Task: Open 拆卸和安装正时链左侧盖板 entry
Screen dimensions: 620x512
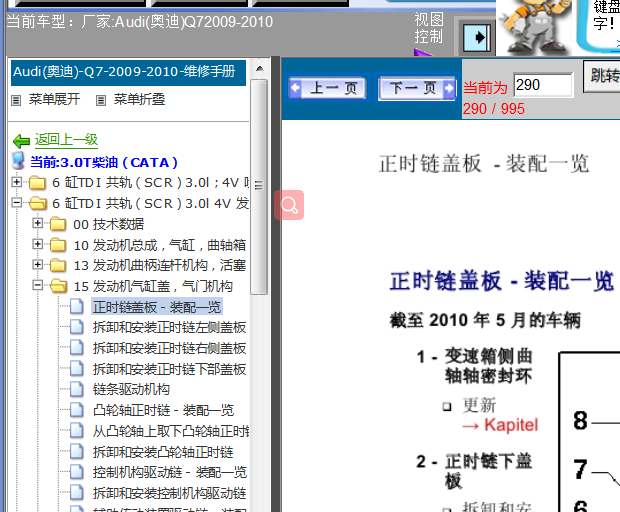Action: tap(170, 327)
